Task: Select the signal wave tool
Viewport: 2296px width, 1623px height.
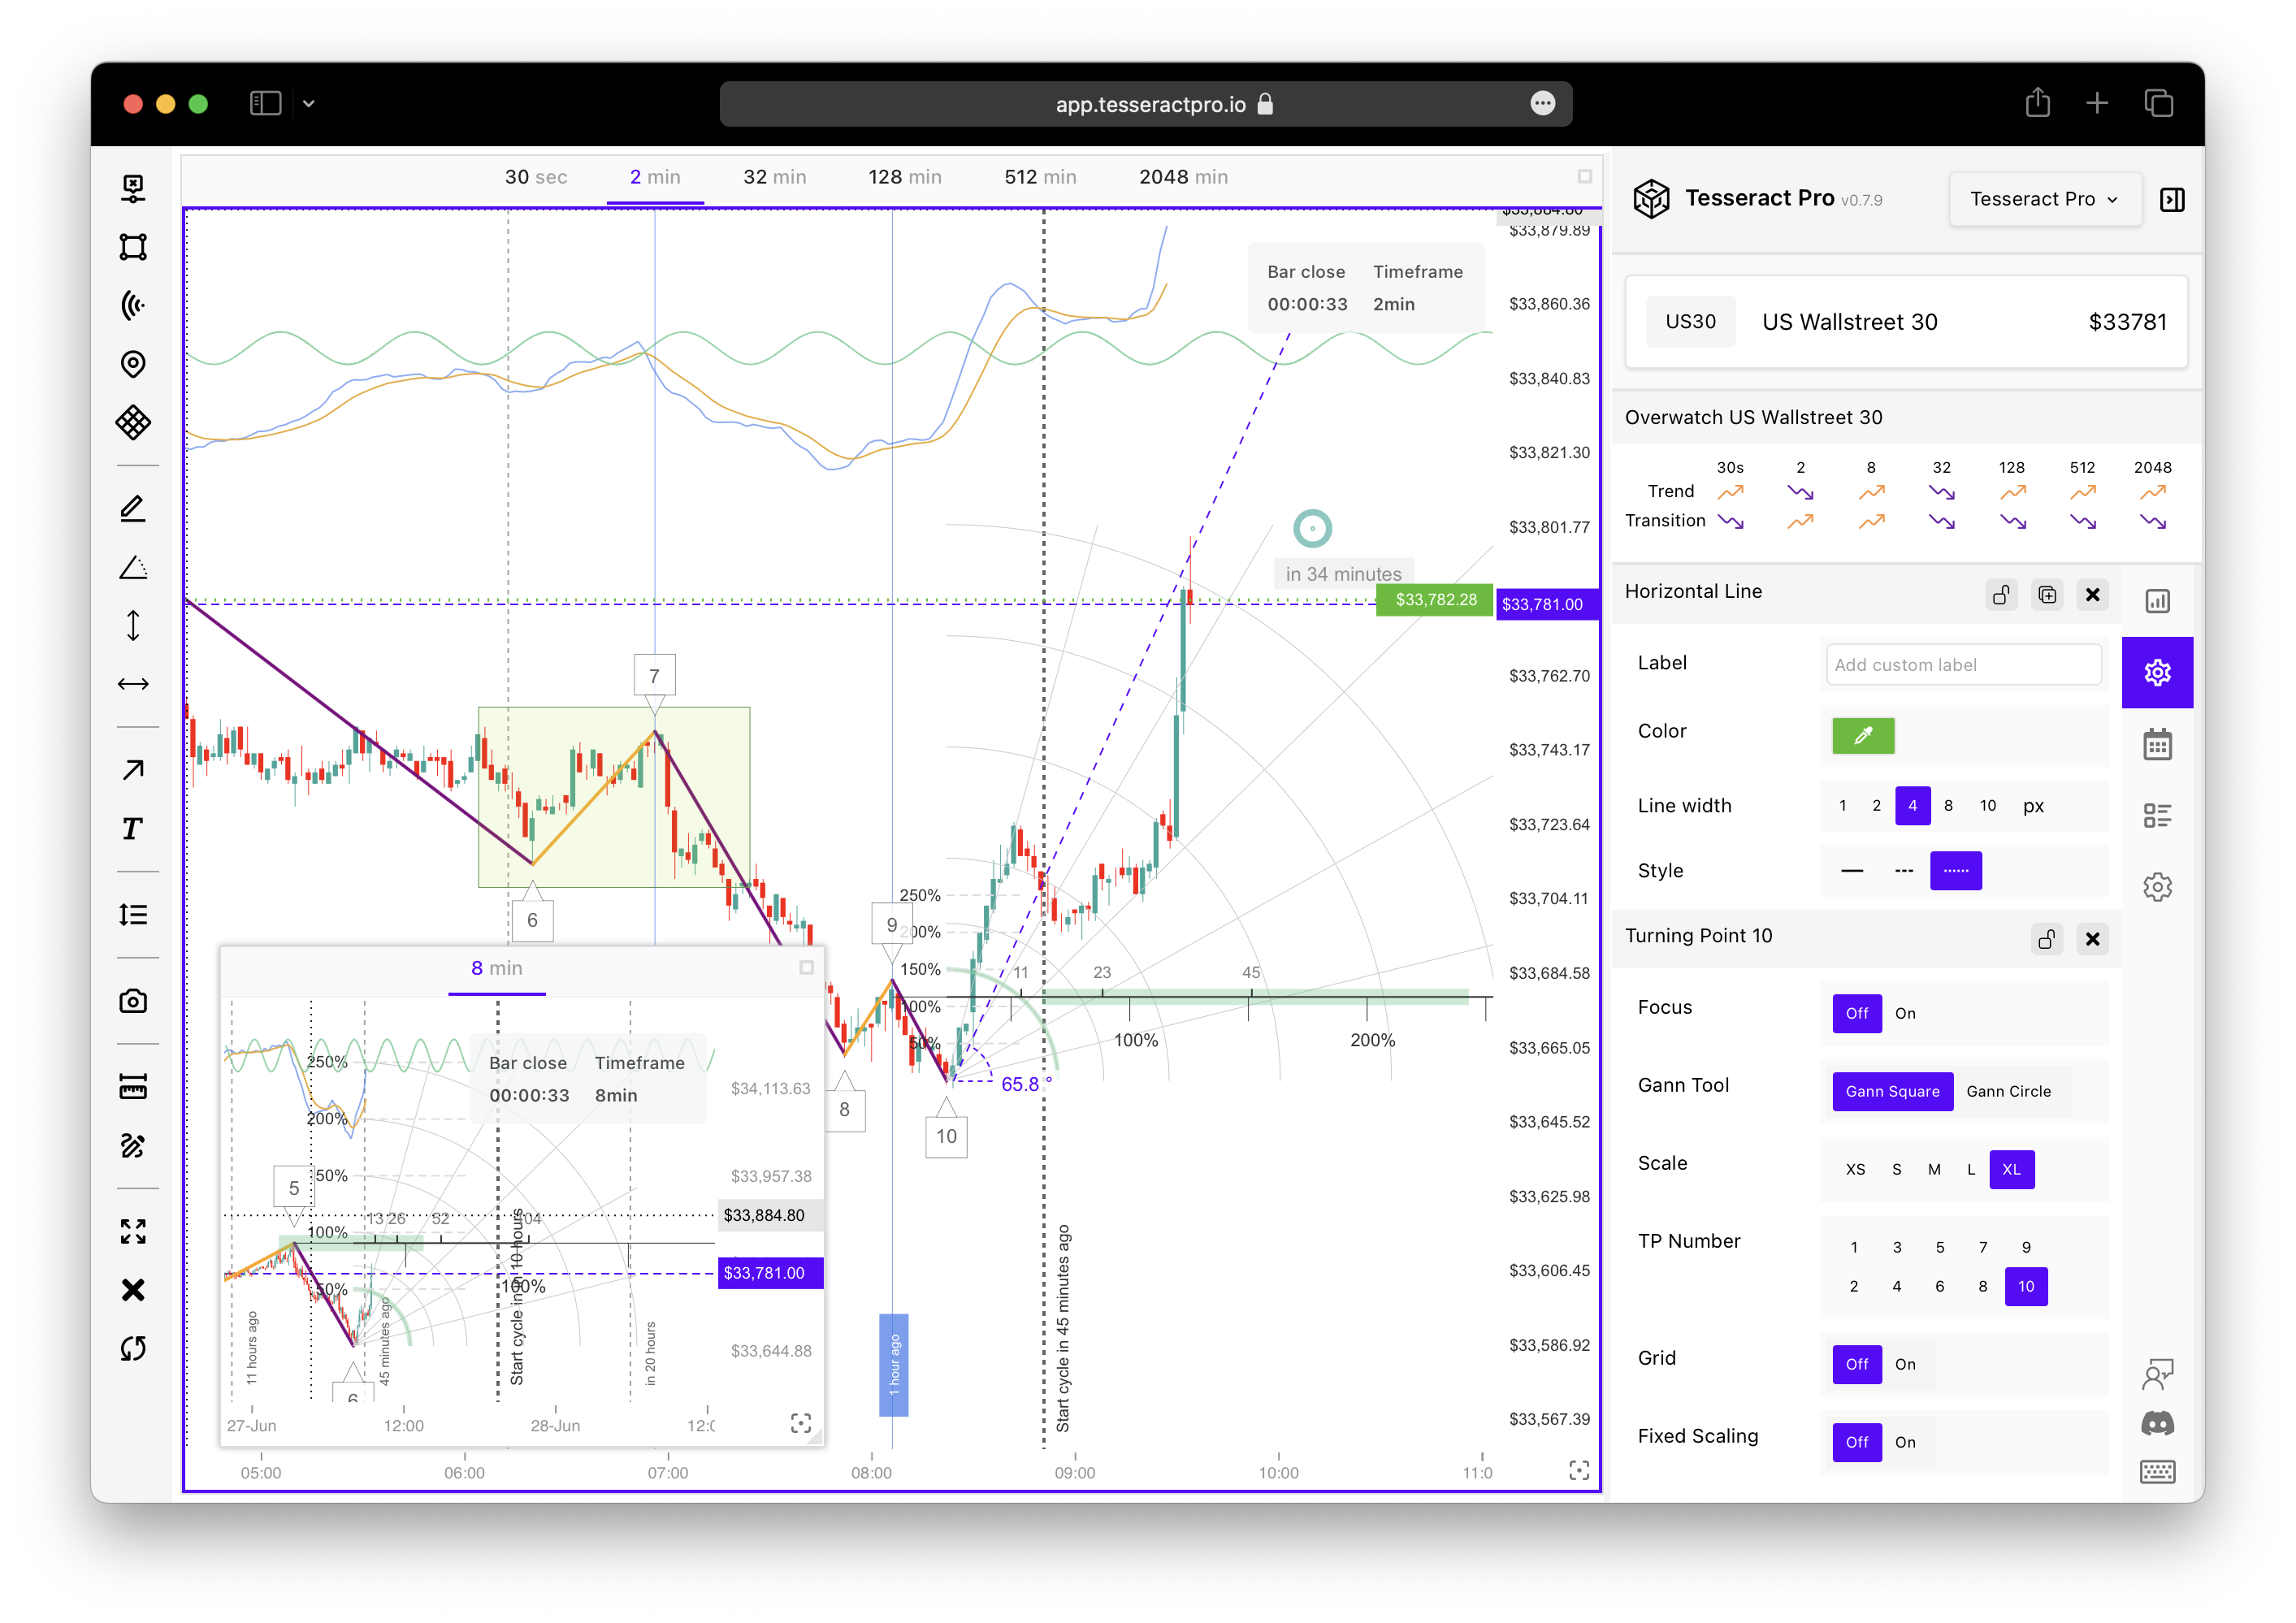Action: [133, 305]
